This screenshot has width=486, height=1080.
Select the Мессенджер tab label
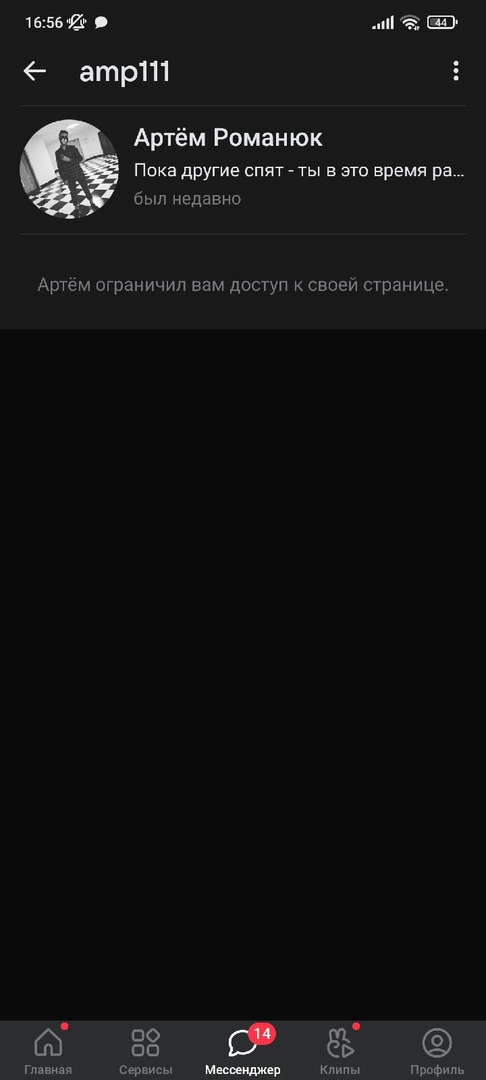point(242,1070)
